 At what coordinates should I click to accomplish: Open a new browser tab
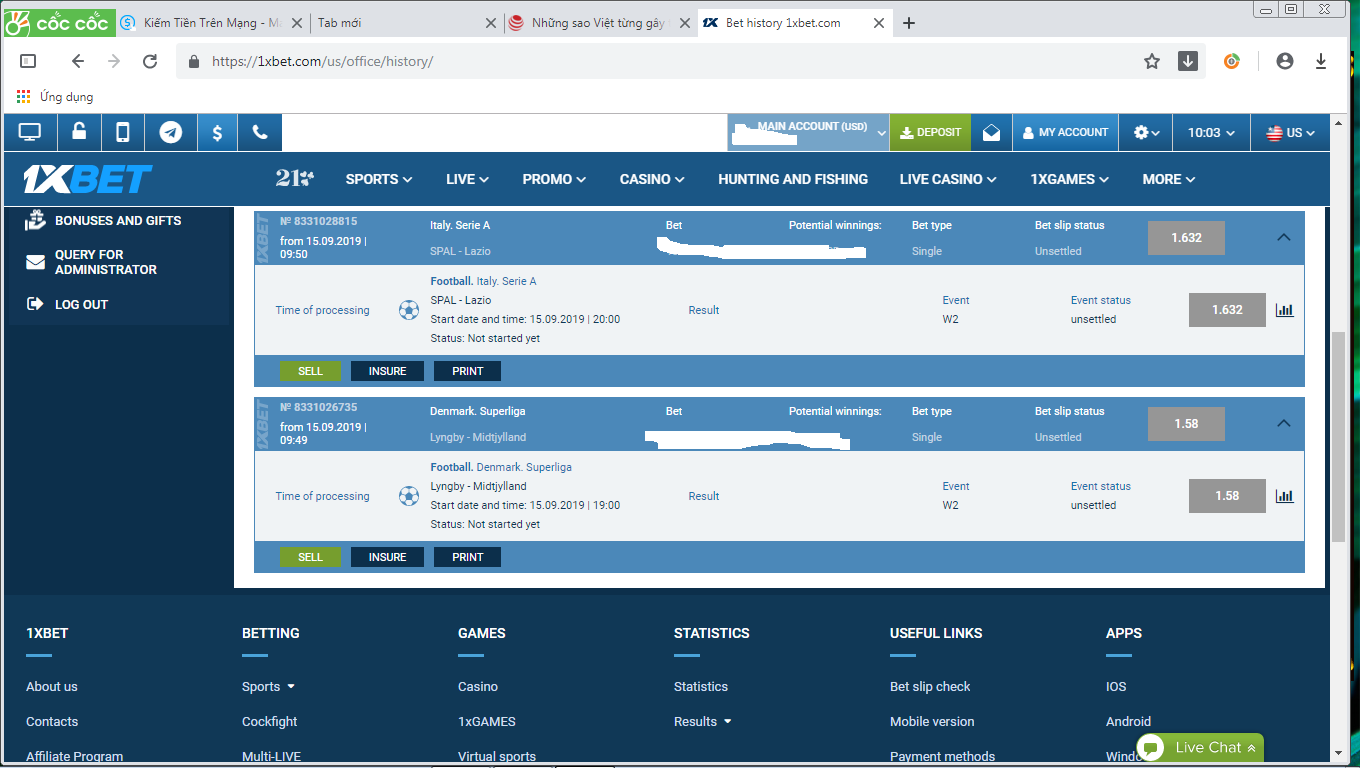[909, 23]
